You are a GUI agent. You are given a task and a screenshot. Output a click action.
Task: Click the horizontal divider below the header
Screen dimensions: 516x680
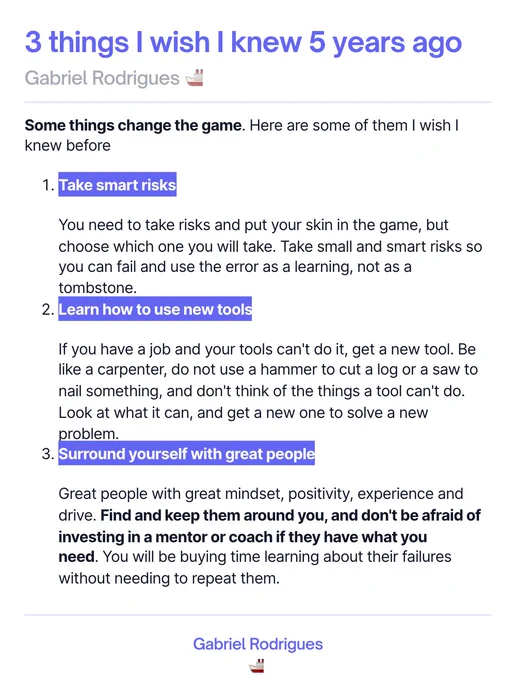tap(258, 102)
